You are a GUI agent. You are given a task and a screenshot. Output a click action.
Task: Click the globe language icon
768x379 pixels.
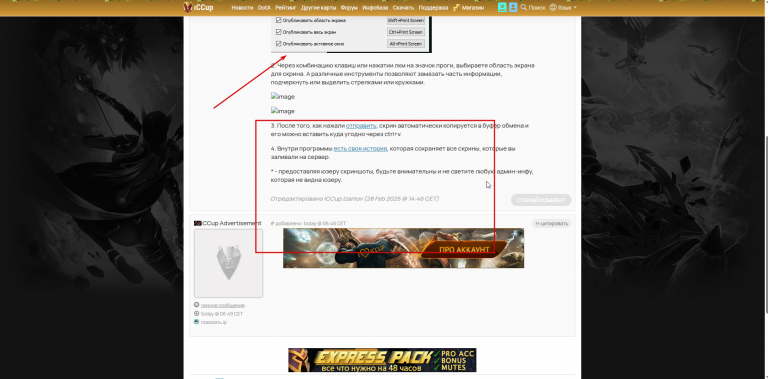click(x=553, y=7)
